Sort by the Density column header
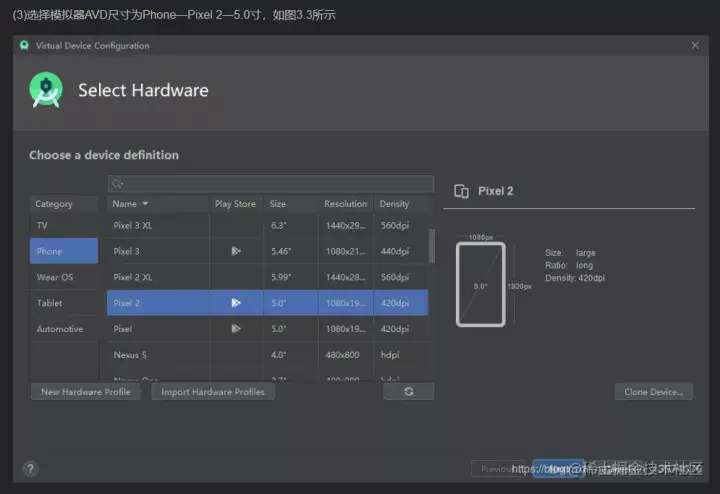 pos(400,204)
